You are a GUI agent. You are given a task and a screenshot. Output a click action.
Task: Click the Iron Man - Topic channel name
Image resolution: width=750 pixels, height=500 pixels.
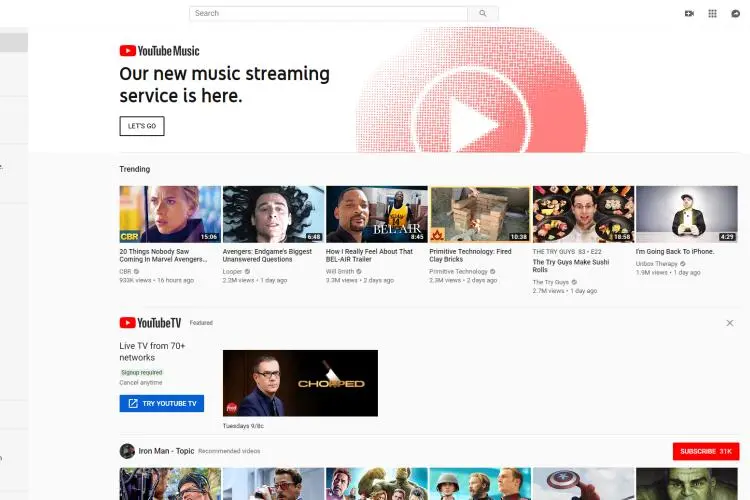(x=166, y=451)
